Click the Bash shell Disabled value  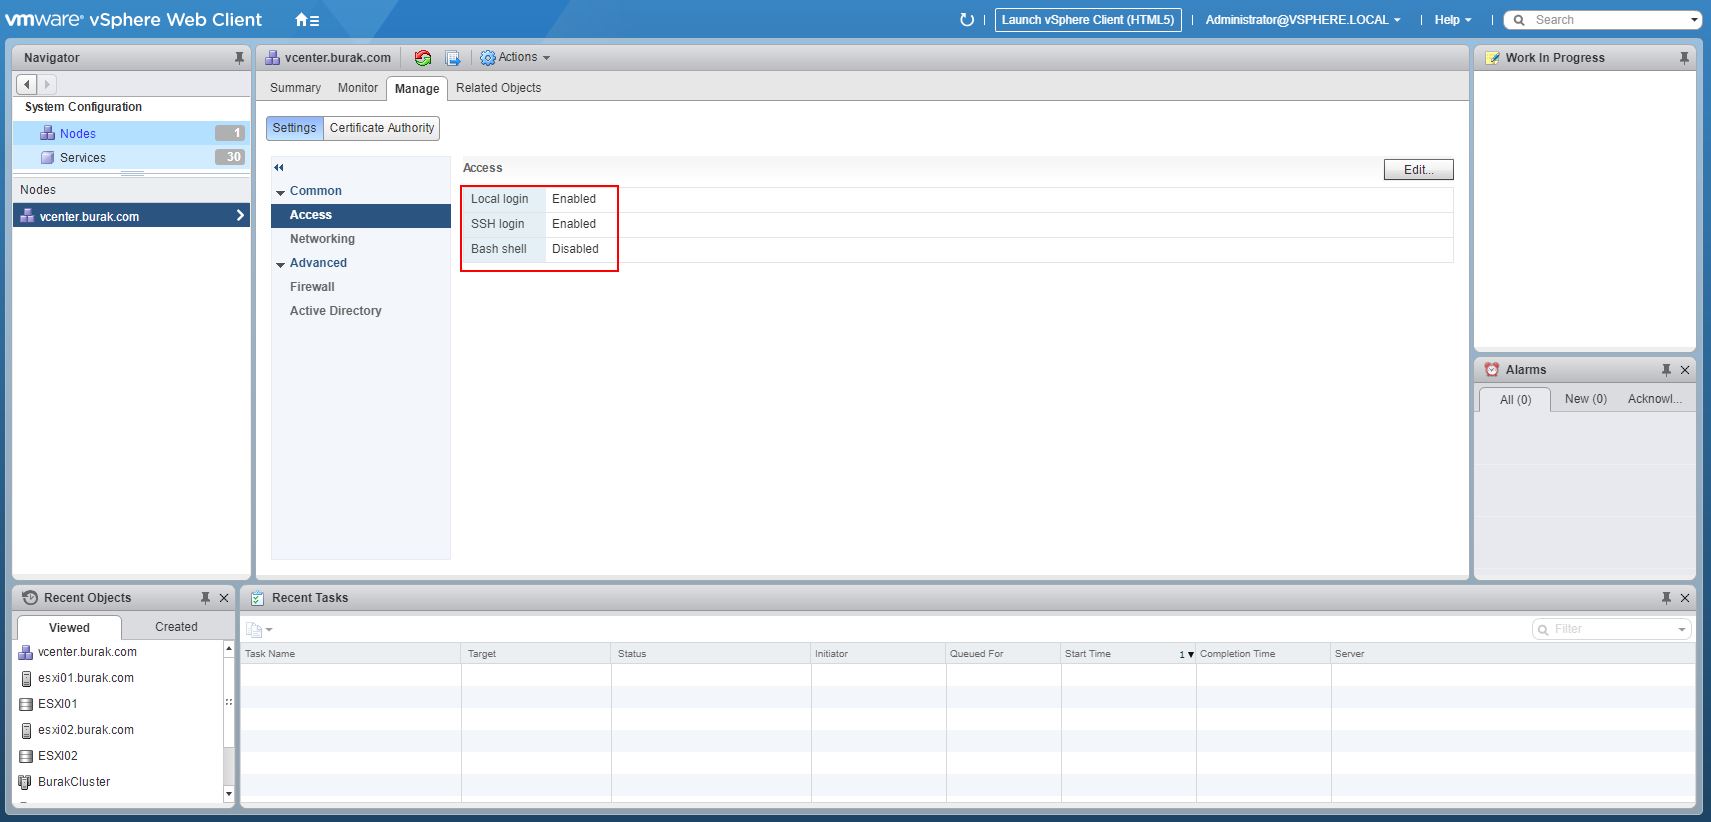pos(575,249)
